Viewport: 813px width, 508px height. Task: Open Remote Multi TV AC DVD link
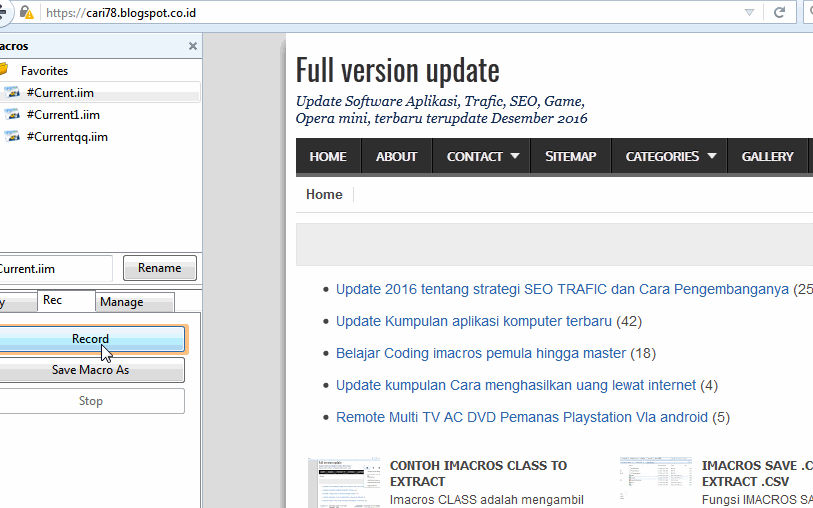coord(522,417)
